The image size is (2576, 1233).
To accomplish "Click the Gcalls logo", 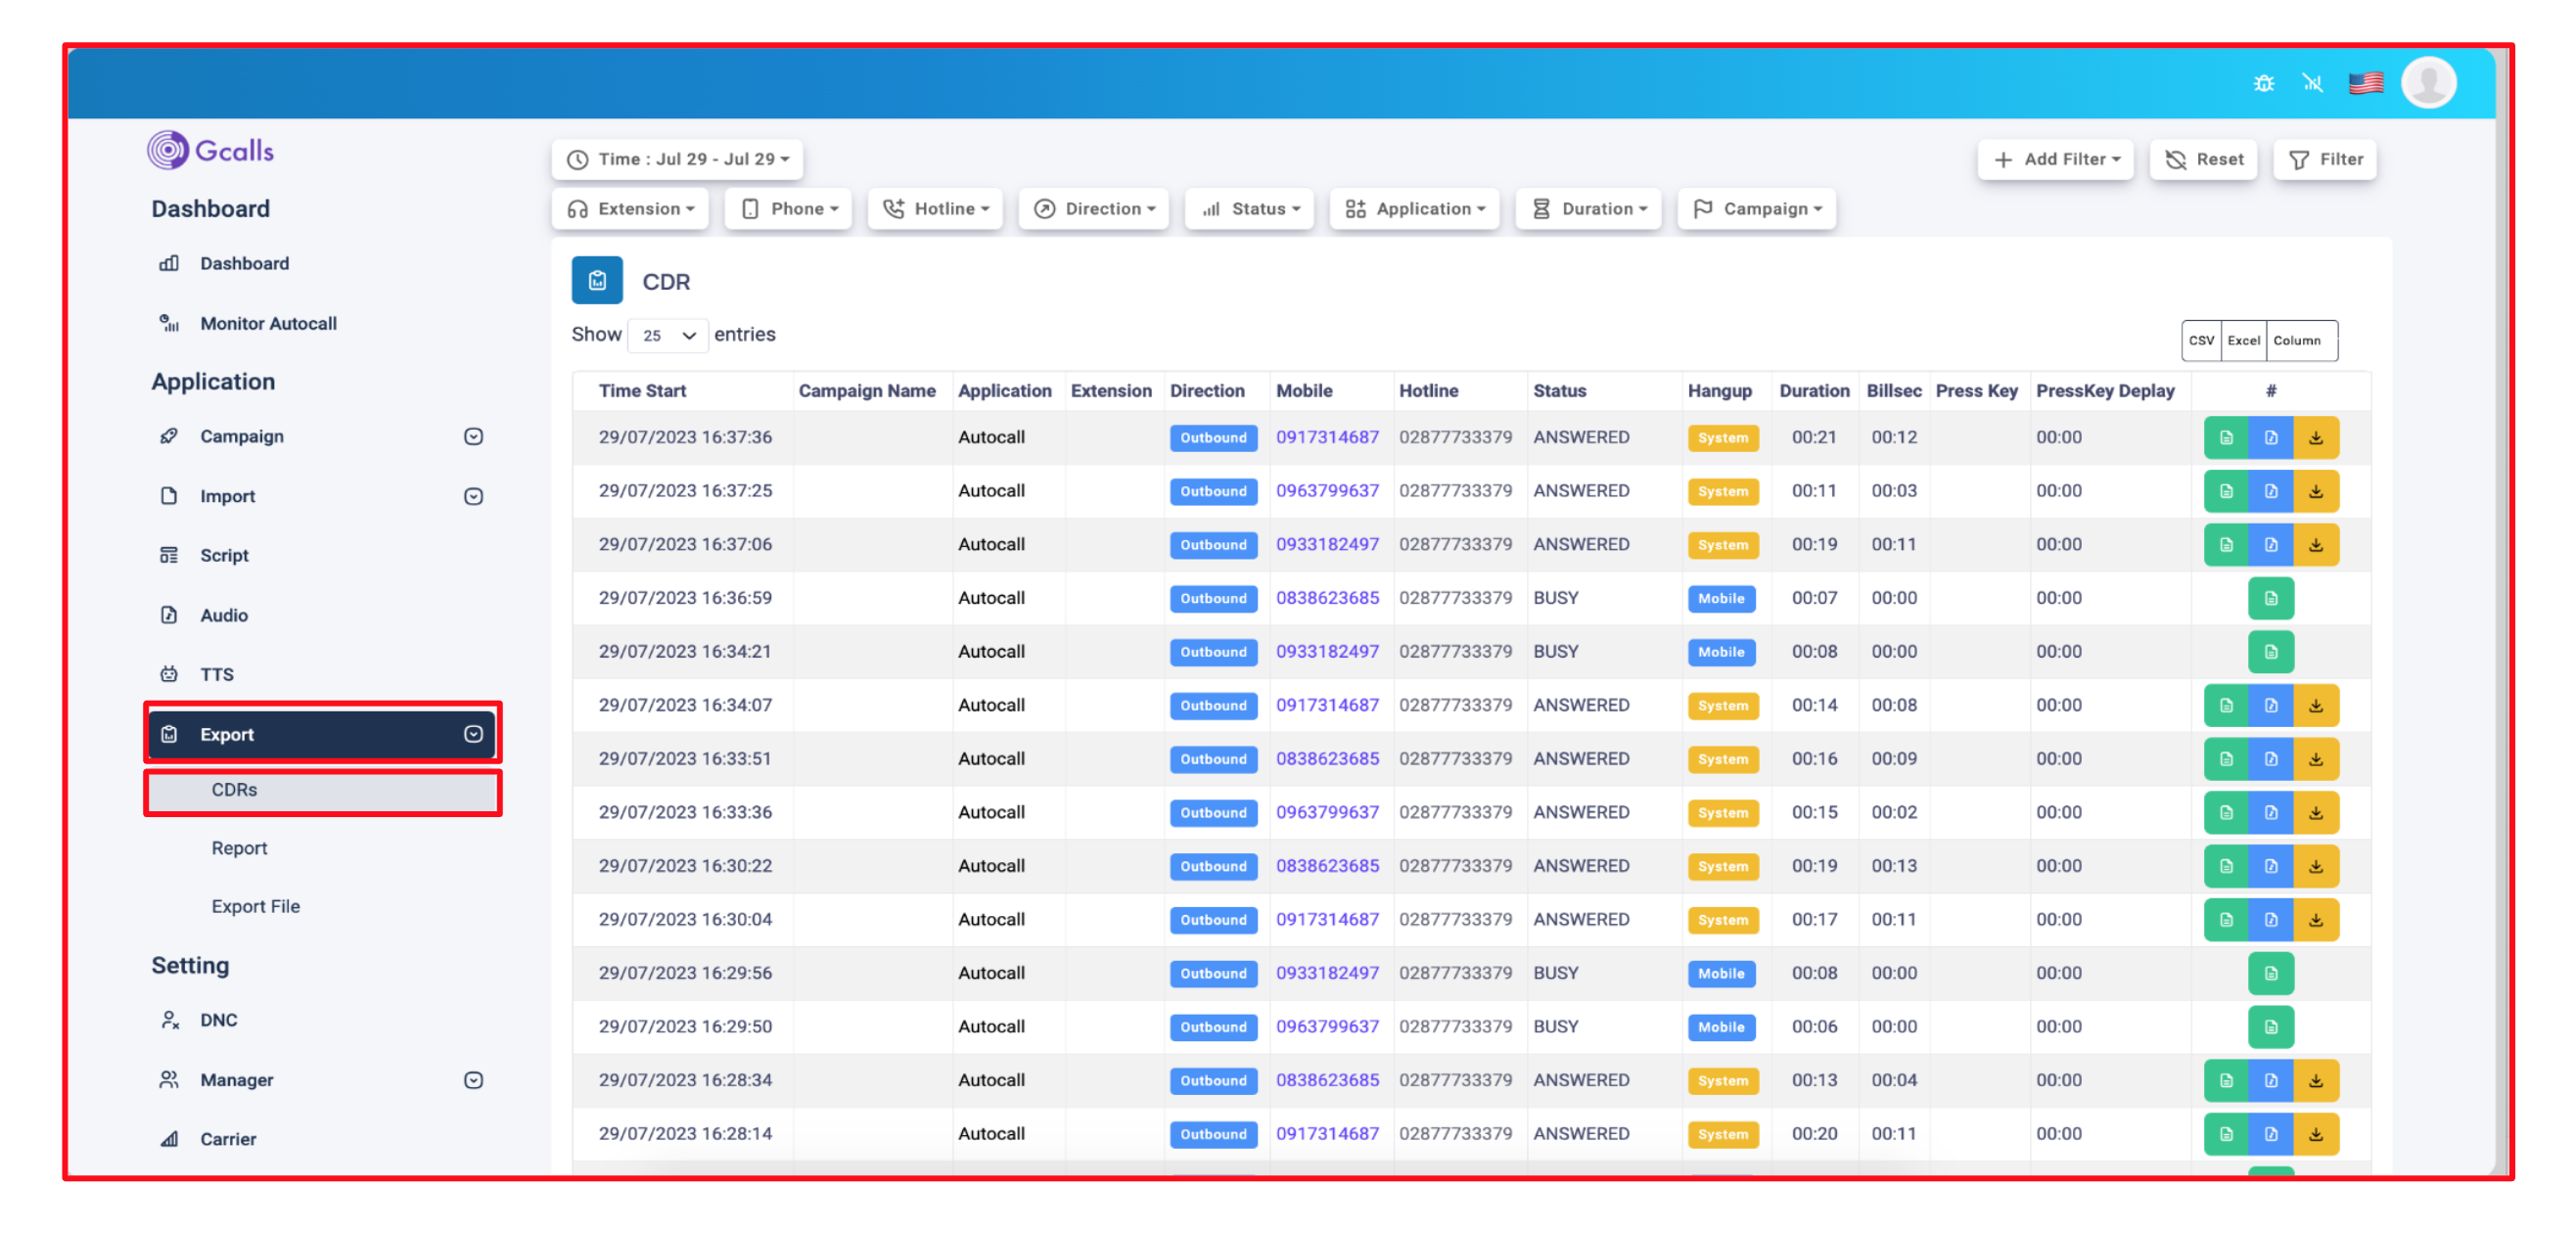I will click(x=211, y=151).
